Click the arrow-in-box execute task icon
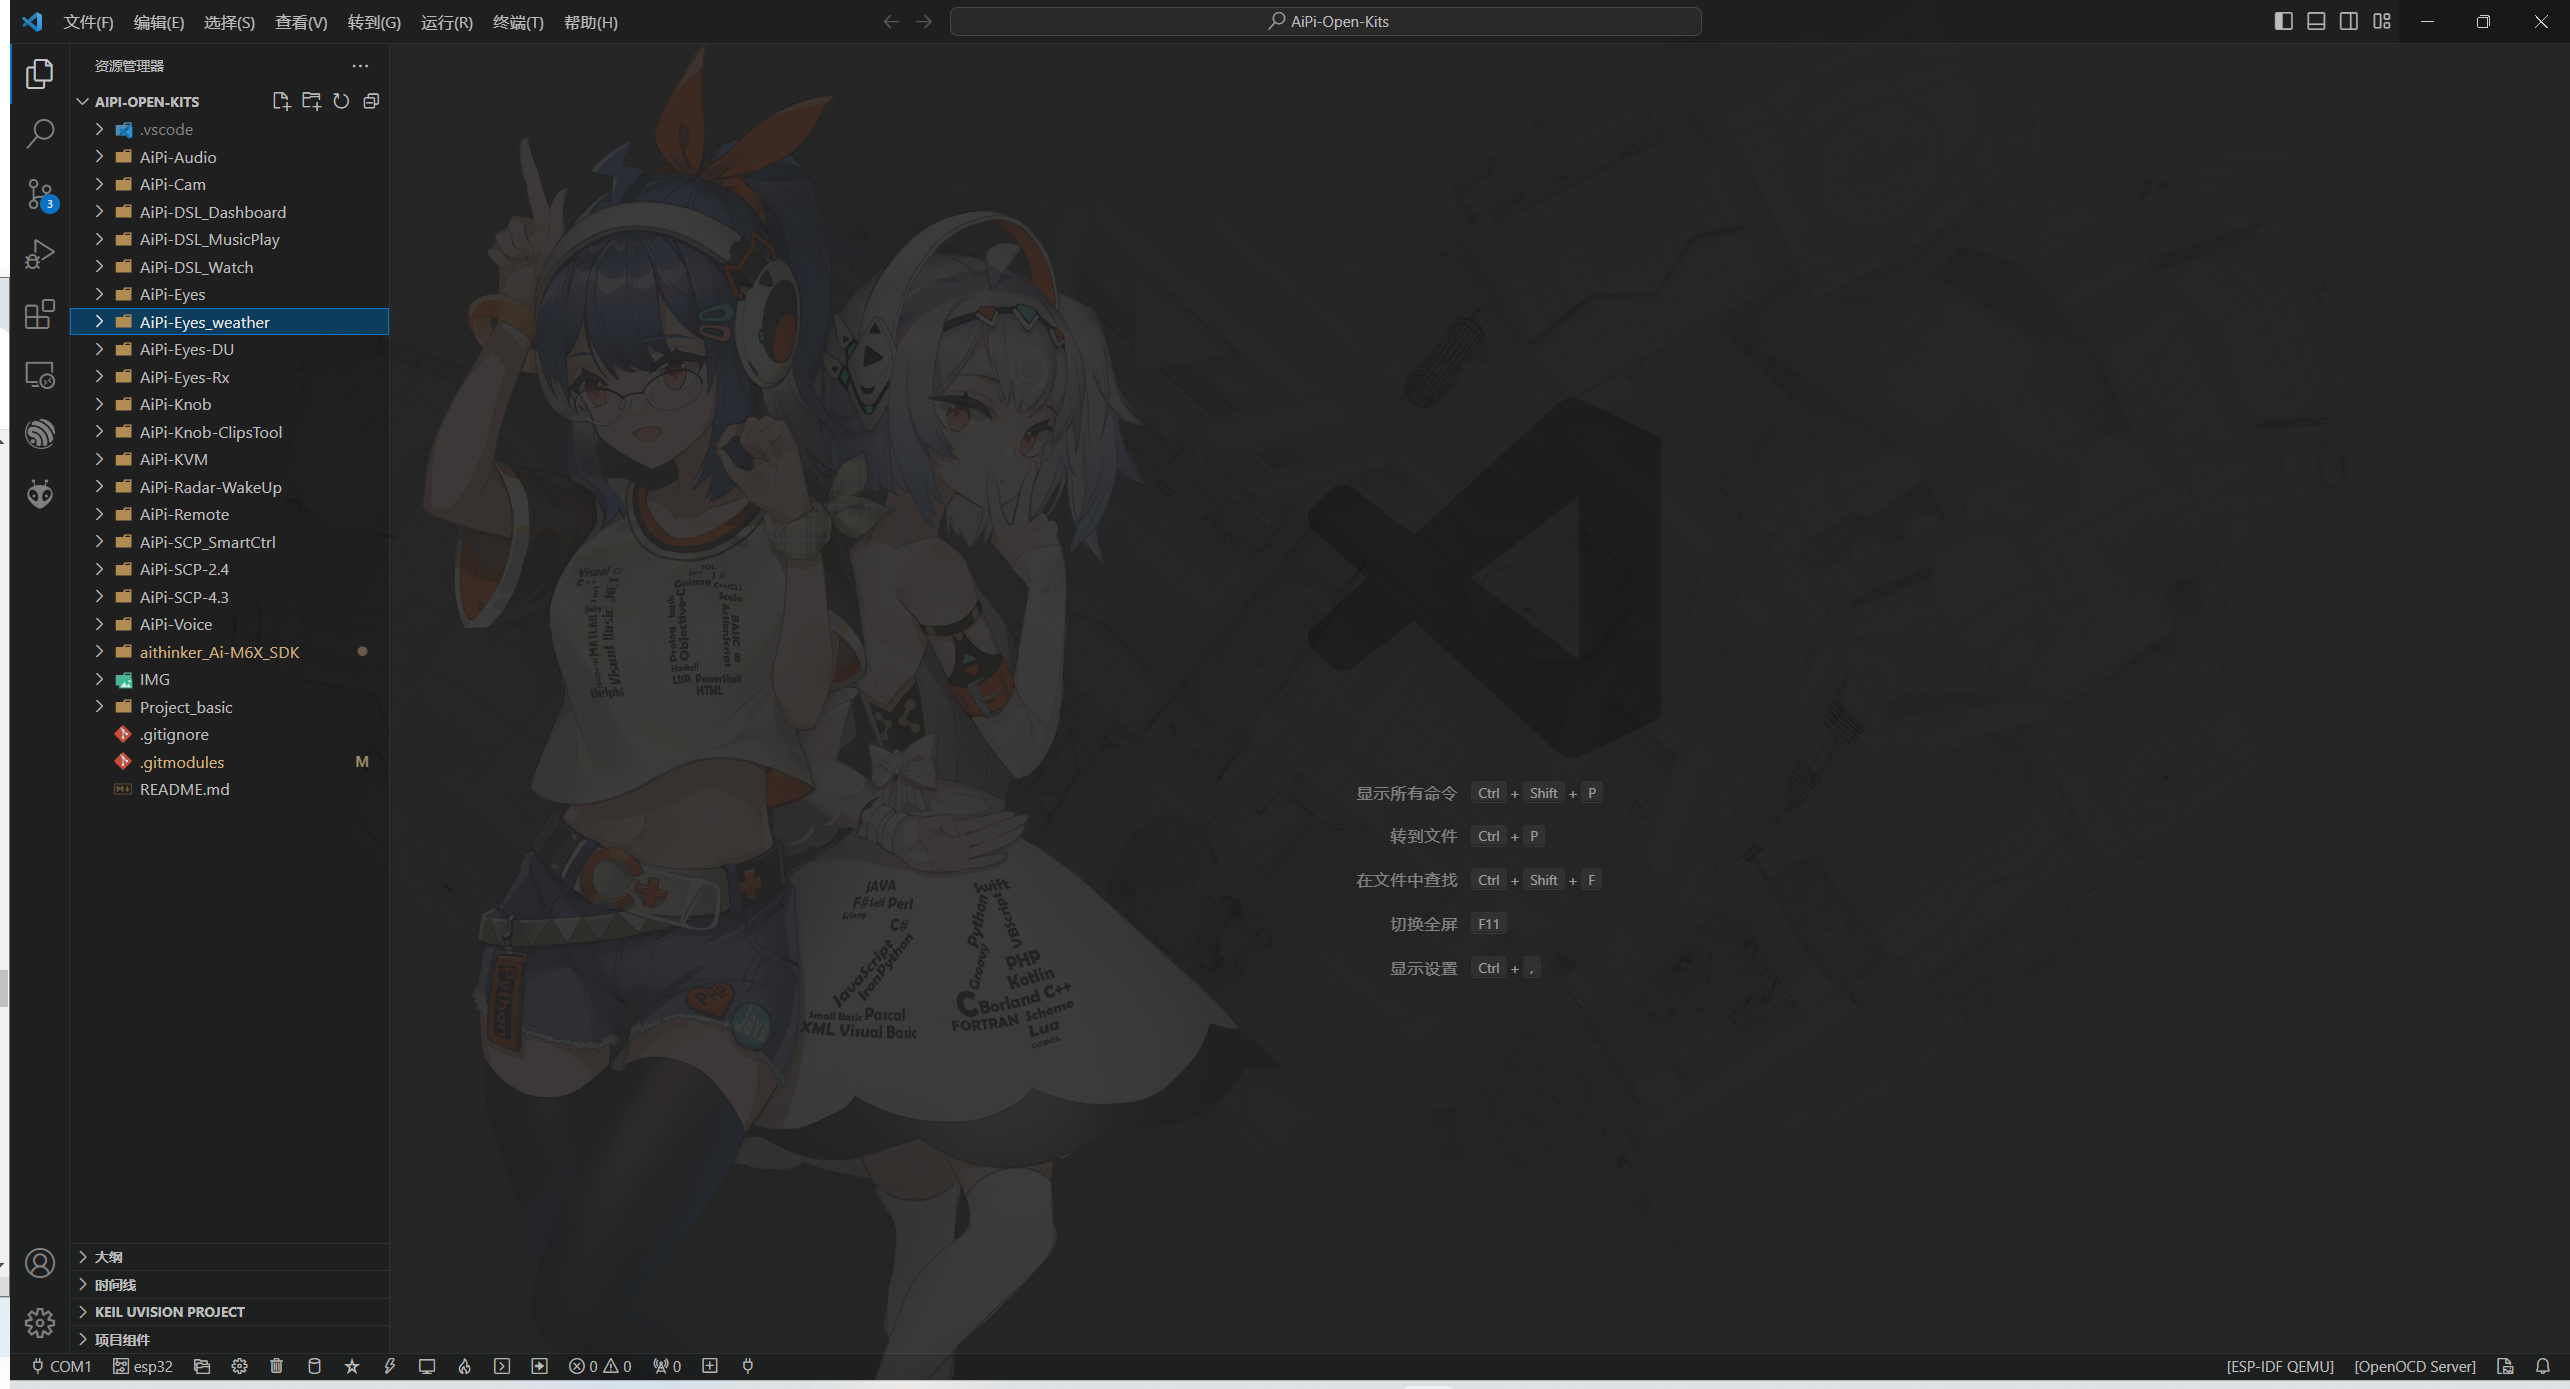 (540, 1366)
